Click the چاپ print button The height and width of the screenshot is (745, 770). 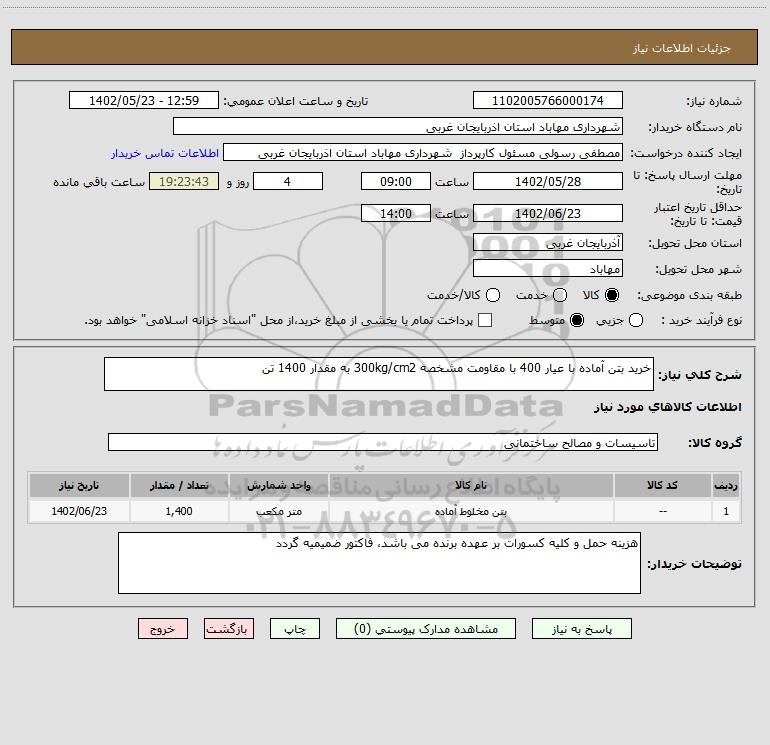click(295, 629)
